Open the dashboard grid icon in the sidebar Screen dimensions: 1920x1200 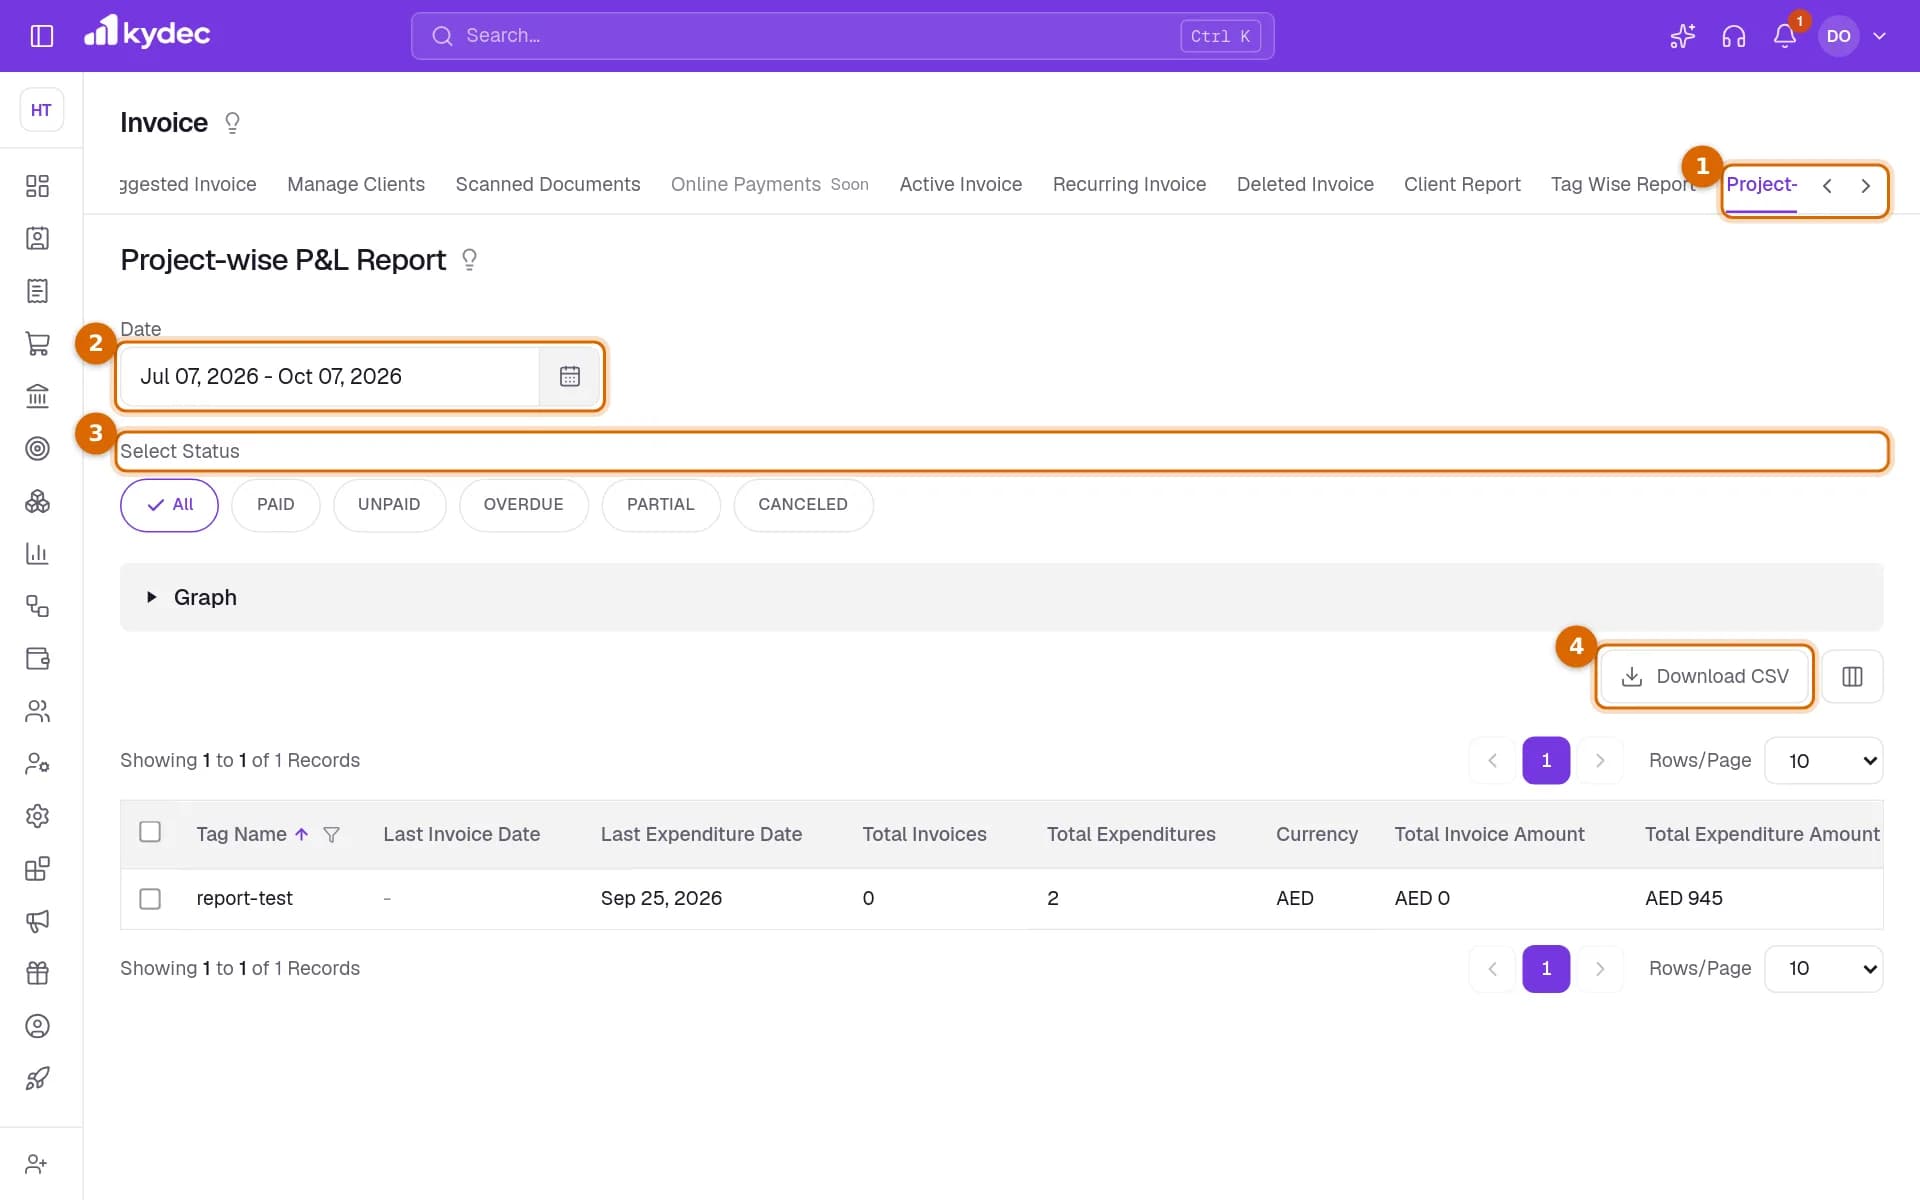click(x=37, y=186)
